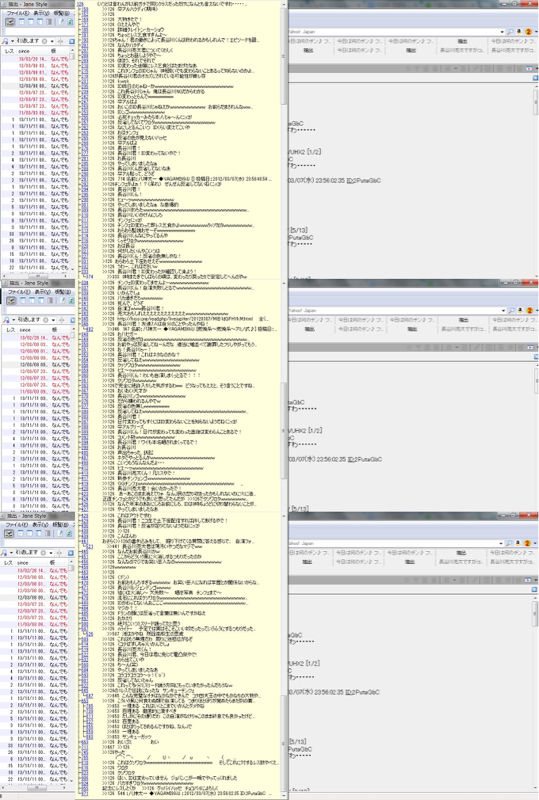The width and height of the screenshot is (539, 800).
Task: Click the orange number 2 icon in the middle window
Action: pyautogui.click(x=528, y=310)
